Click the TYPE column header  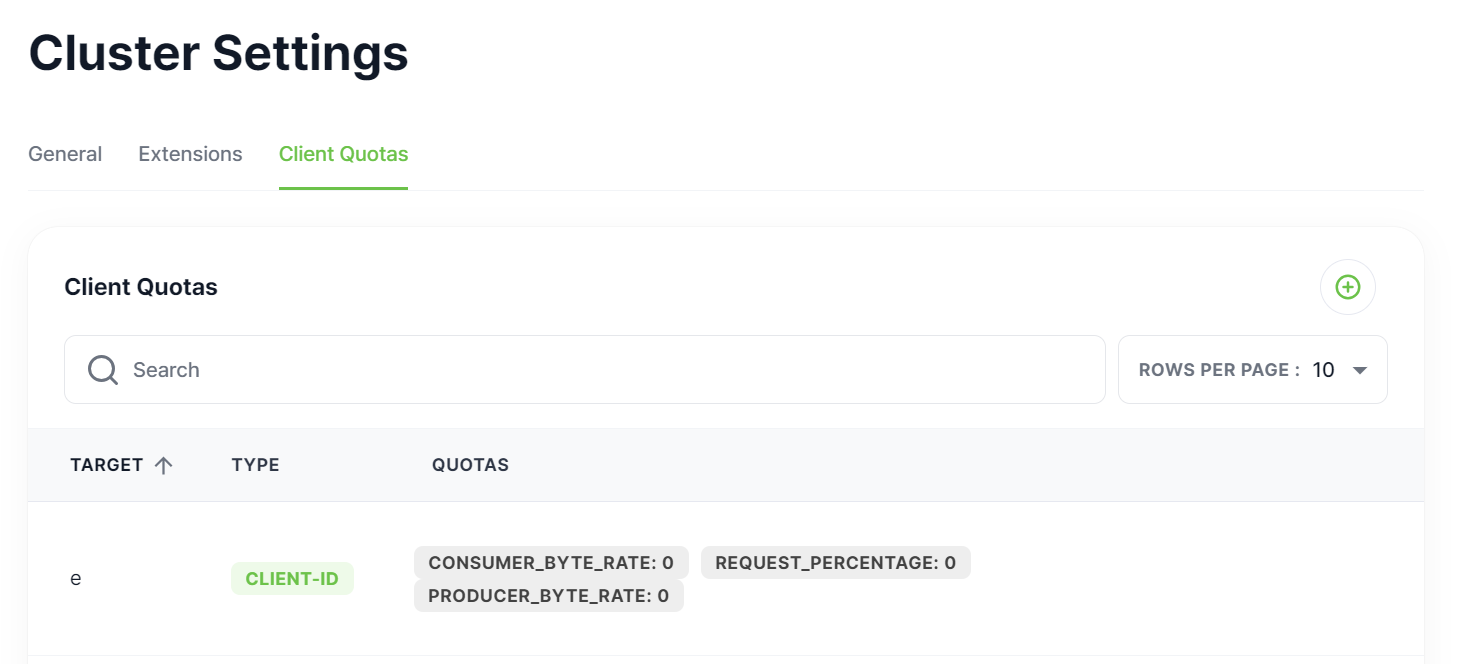point(255,465)
